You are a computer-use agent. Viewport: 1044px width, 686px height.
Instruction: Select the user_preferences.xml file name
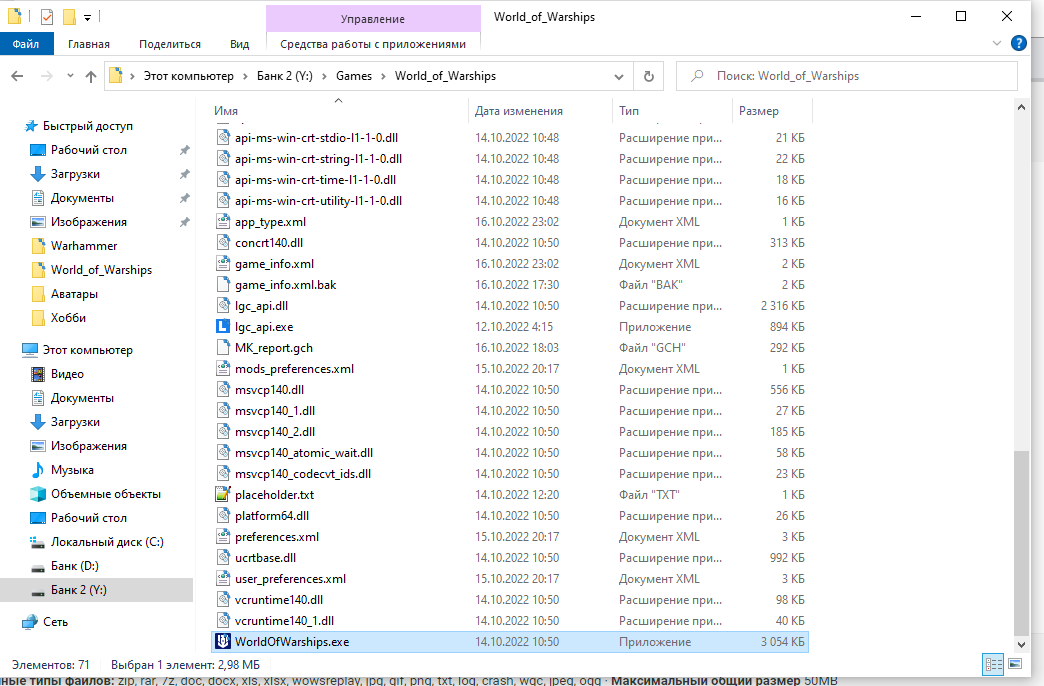290,579
